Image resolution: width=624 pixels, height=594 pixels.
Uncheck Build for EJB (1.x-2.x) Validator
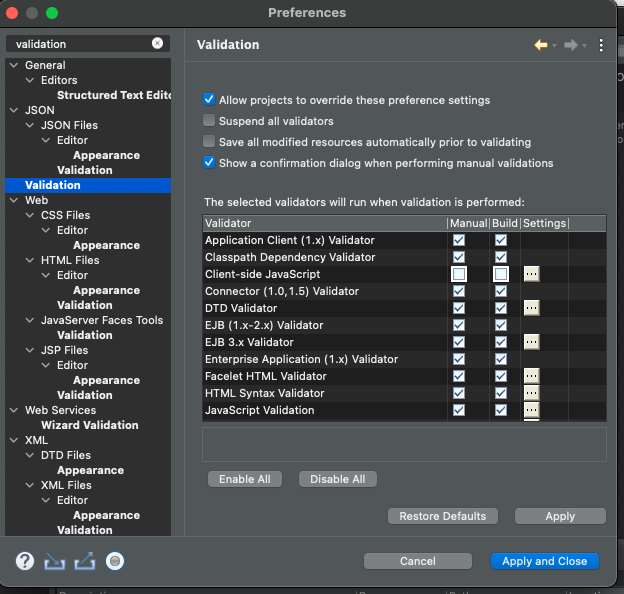501,325
